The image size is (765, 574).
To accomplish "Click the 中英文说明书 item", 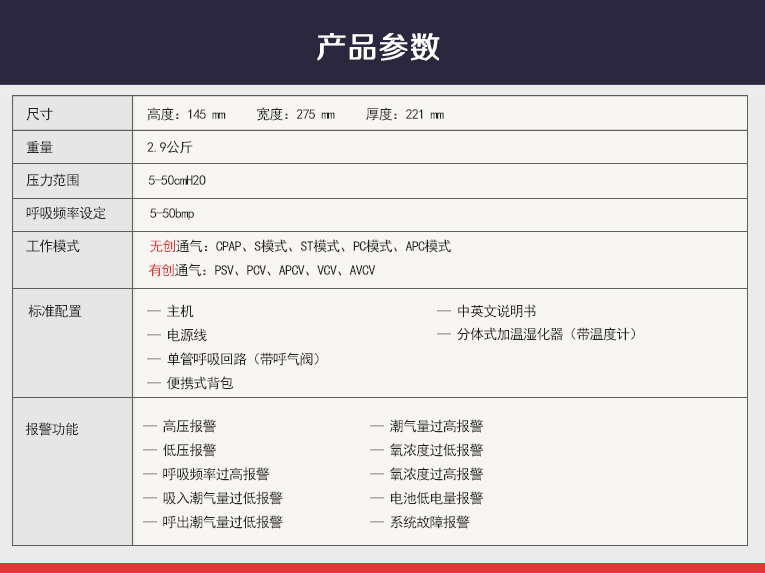I will click(x=496, y=311).
